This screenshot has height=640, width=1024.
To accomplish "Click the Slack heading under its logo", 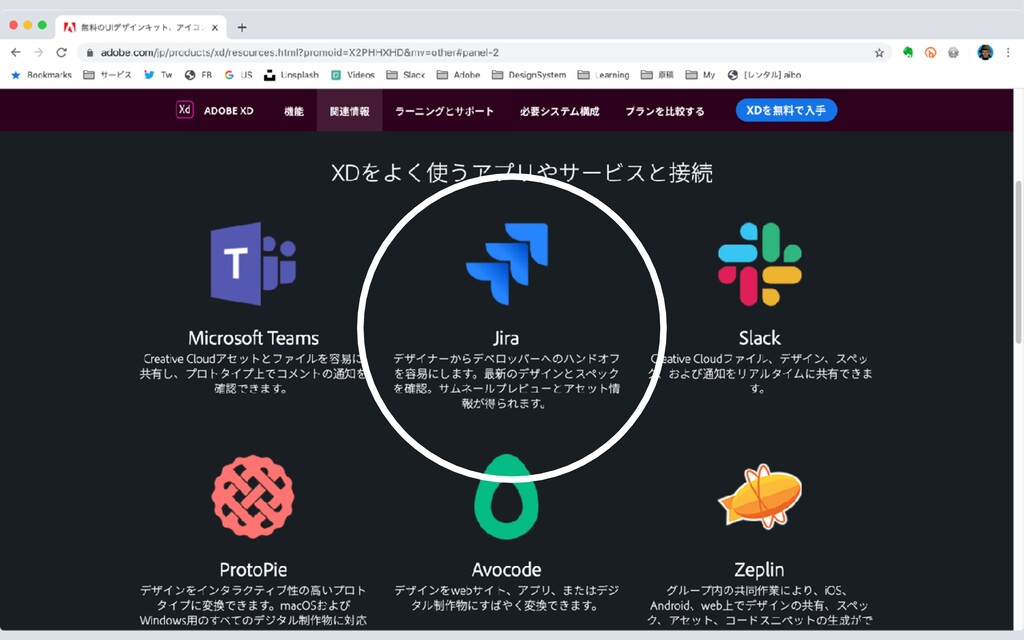I will click(760, 338).
